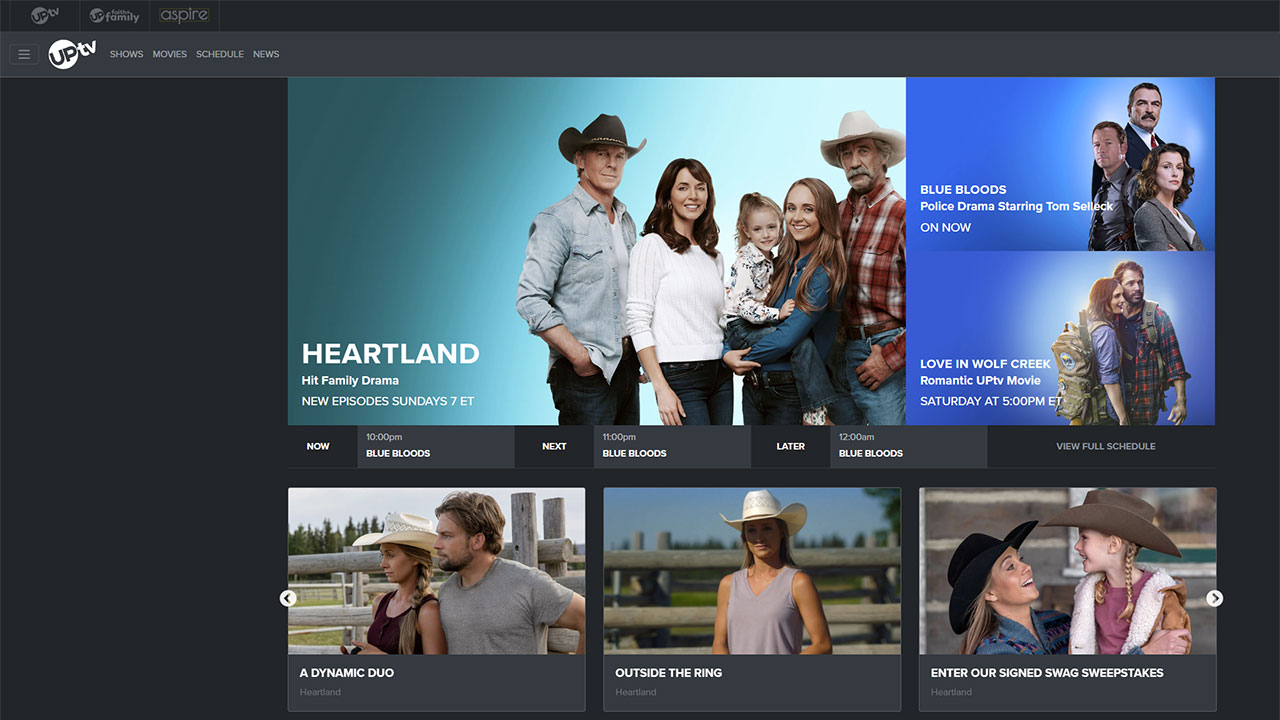Select the 11:00pm Blue Bloods listing
This screenshot has height=720, width=1280.
click(x=672, y=446)
